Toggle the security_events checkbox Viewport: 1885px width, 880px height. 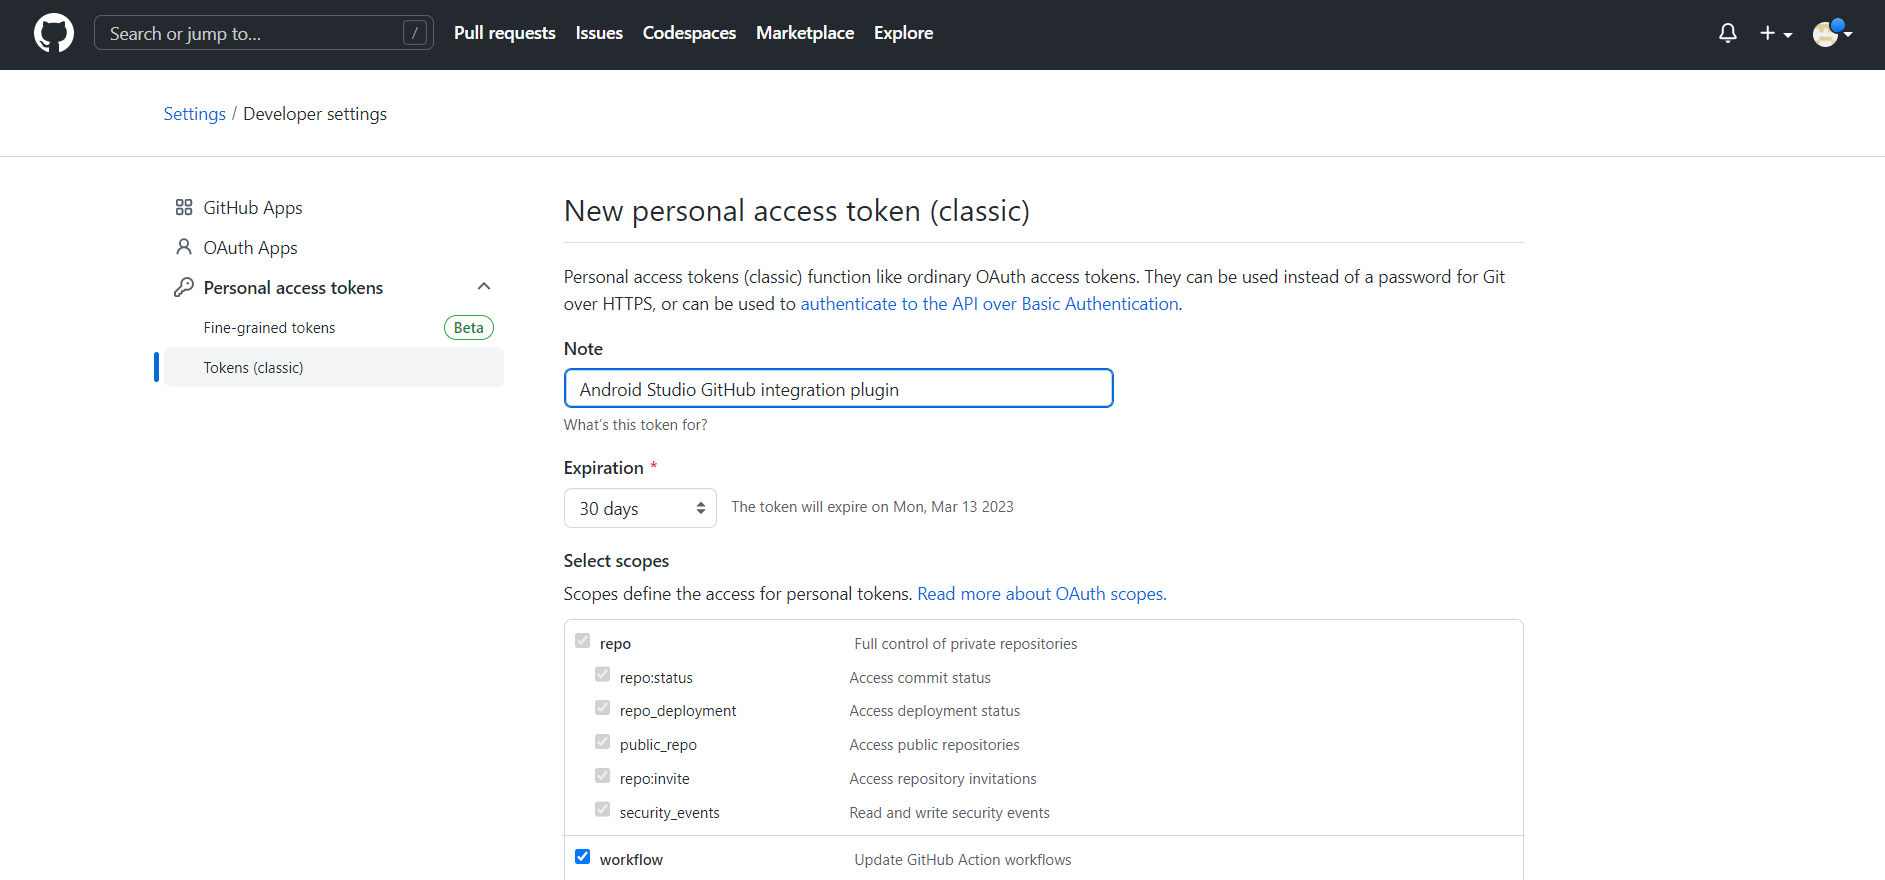pos(602,809)
